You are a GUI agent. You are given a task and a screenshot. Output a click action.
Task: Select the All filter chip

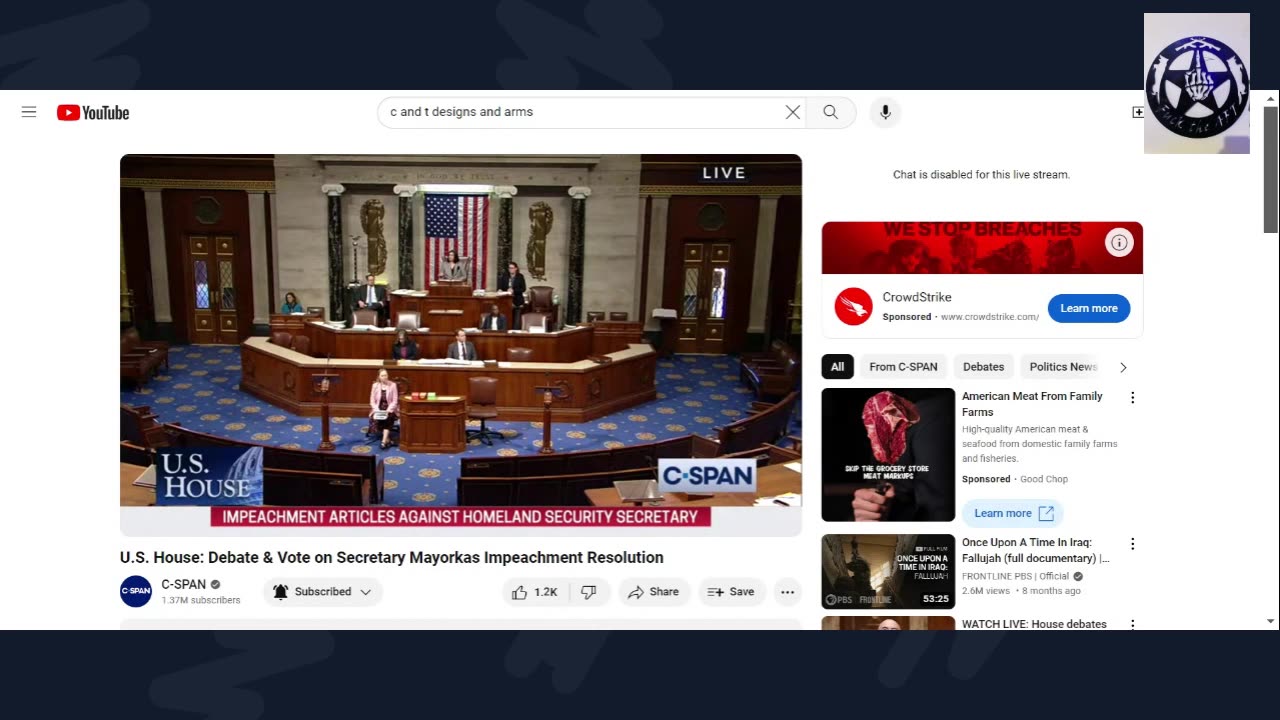point(838,367)
